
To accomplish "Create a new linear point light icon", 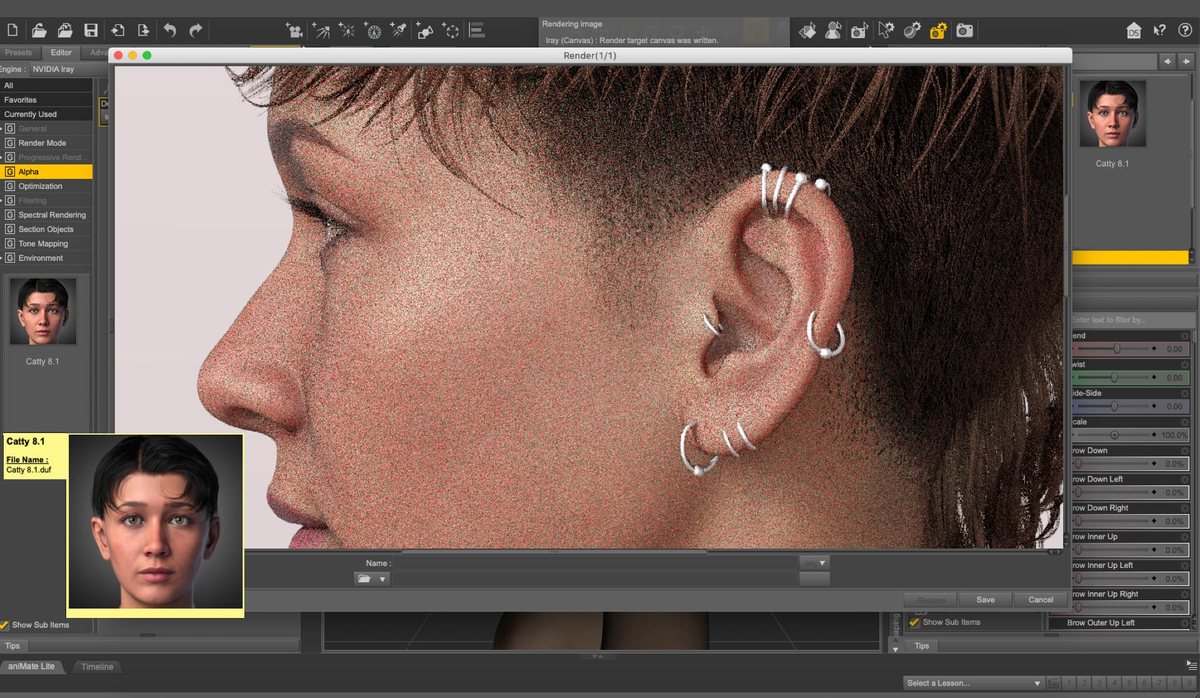I will 374,31.
